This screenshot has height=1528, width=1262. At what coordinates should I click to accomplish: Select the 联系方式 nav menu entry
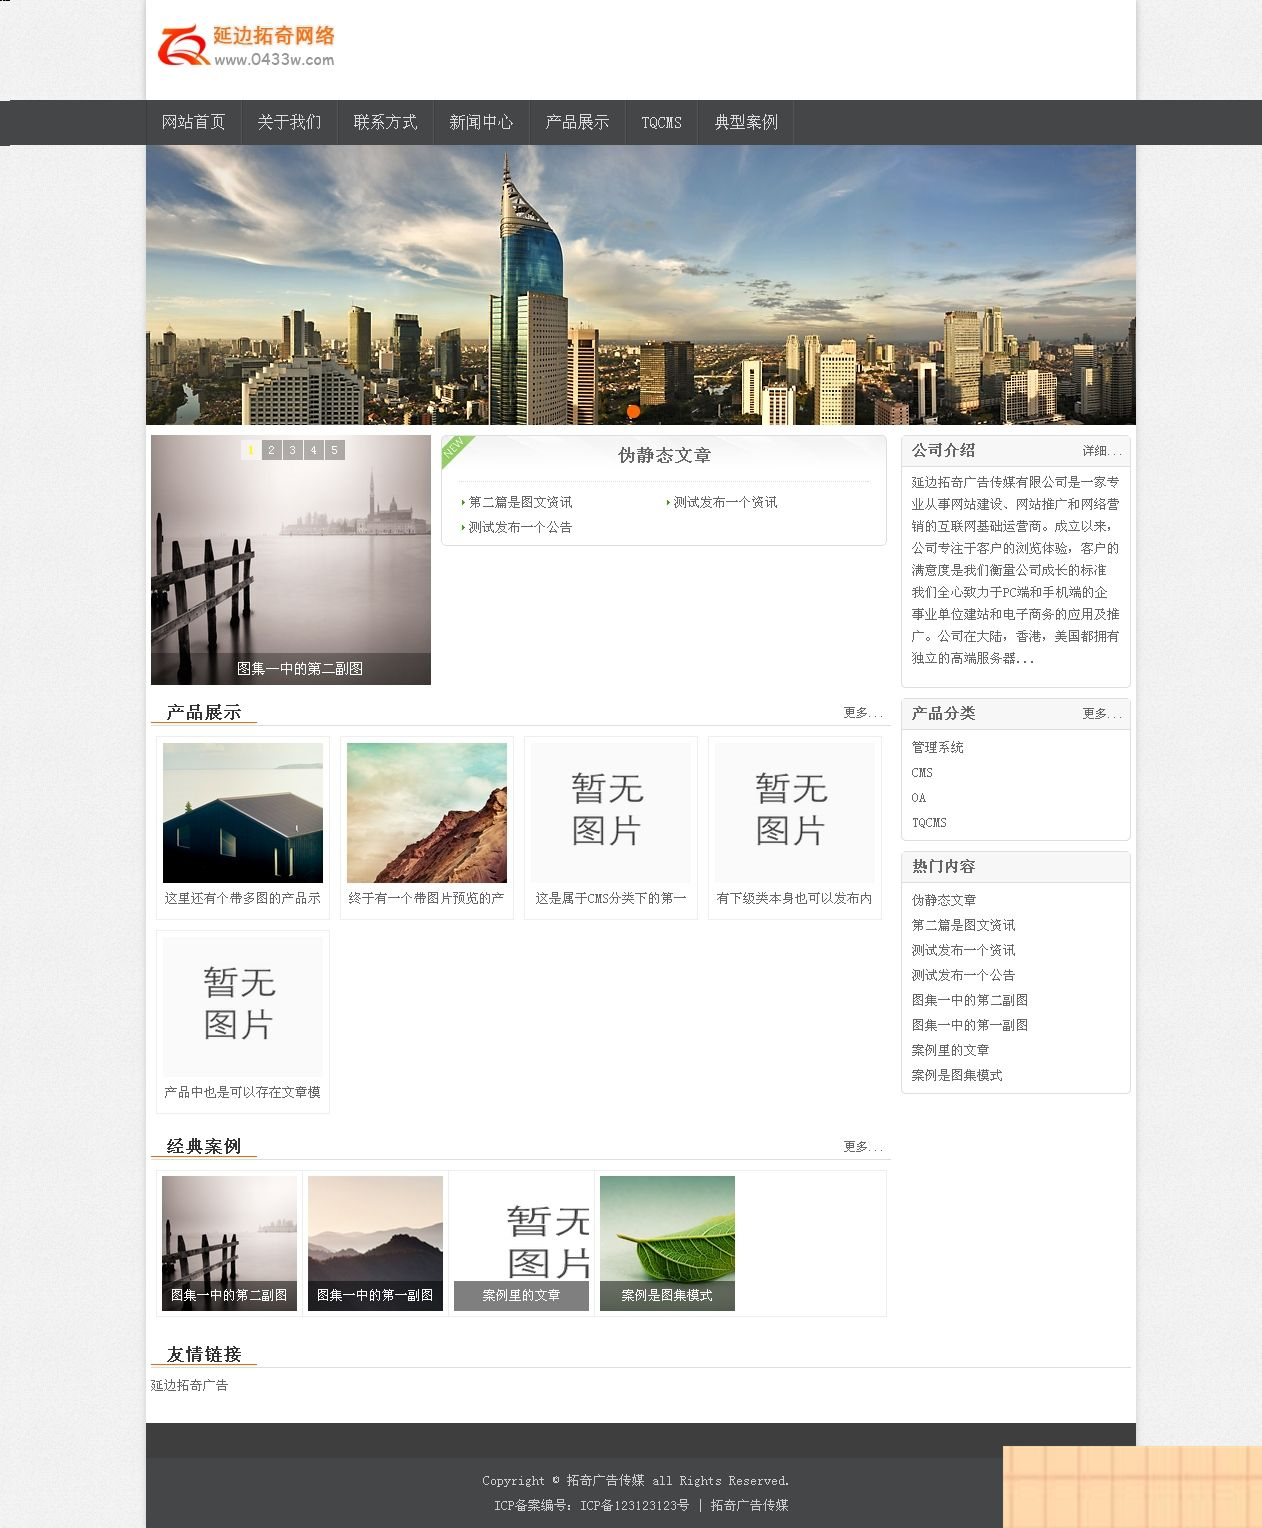pyautogui.click(x=387, y=122)
